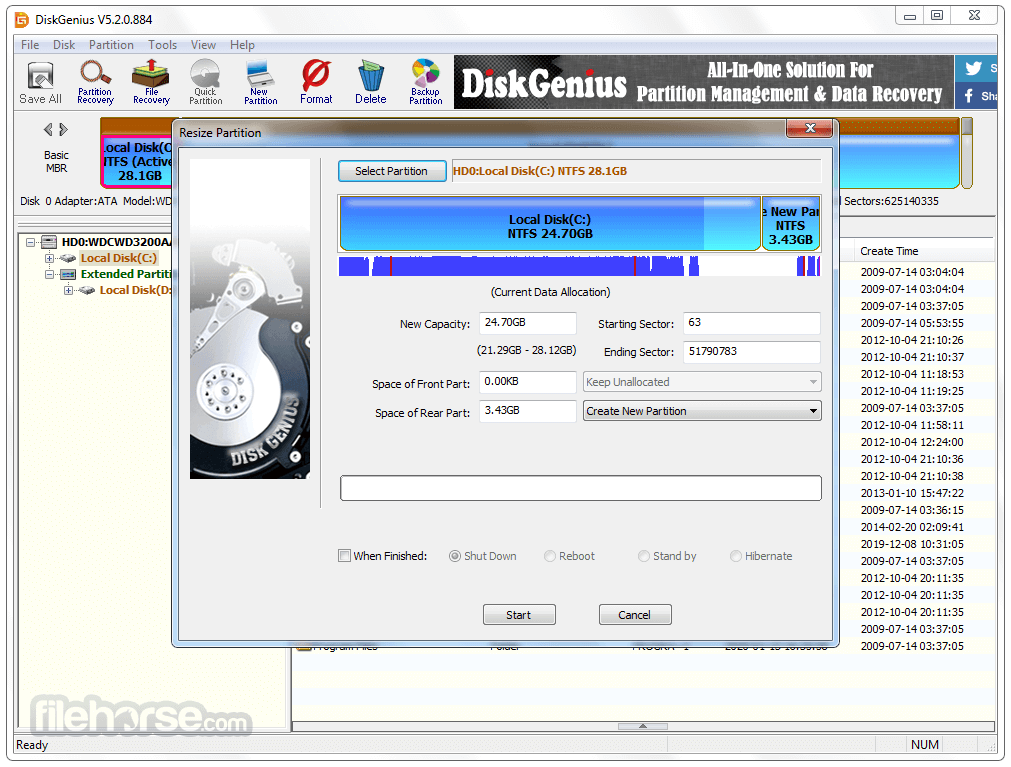Click the Twitter share icon

coord(976,68)
